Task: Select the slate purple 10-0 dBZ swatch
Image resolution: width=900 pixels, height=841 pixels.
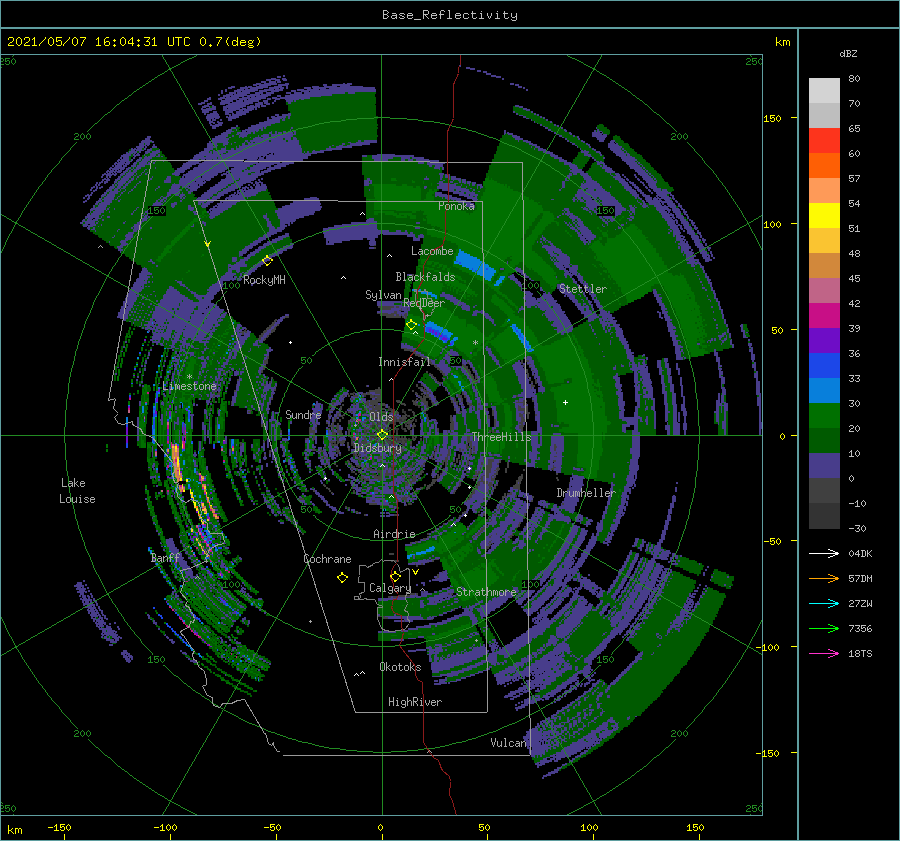Action: pyautogui.click(x=824, y=466)
